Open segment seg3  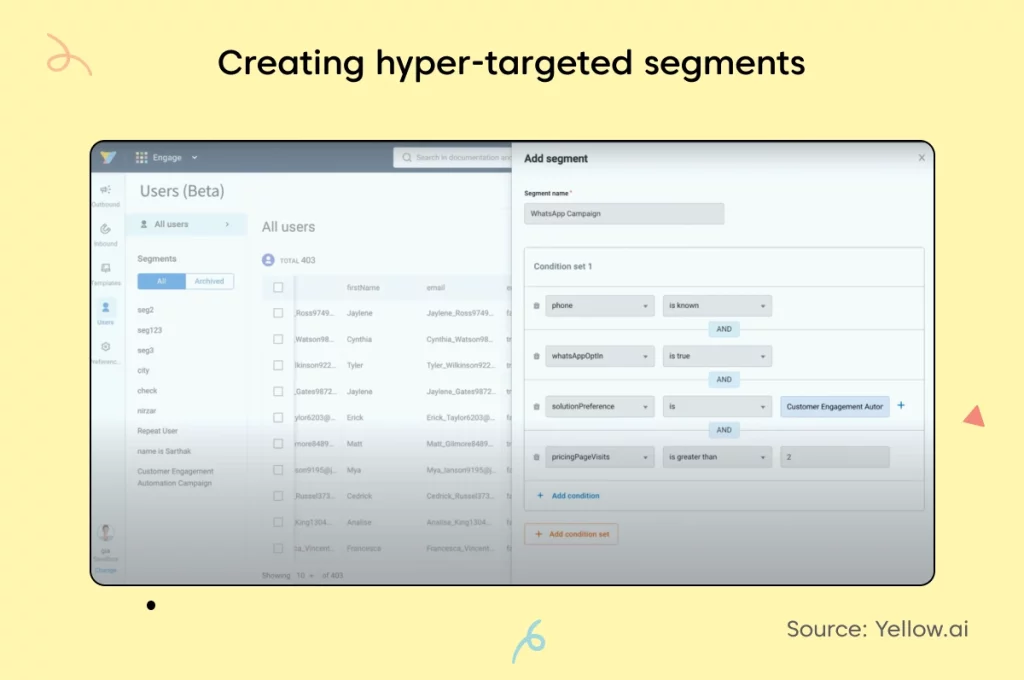(146, 350)
